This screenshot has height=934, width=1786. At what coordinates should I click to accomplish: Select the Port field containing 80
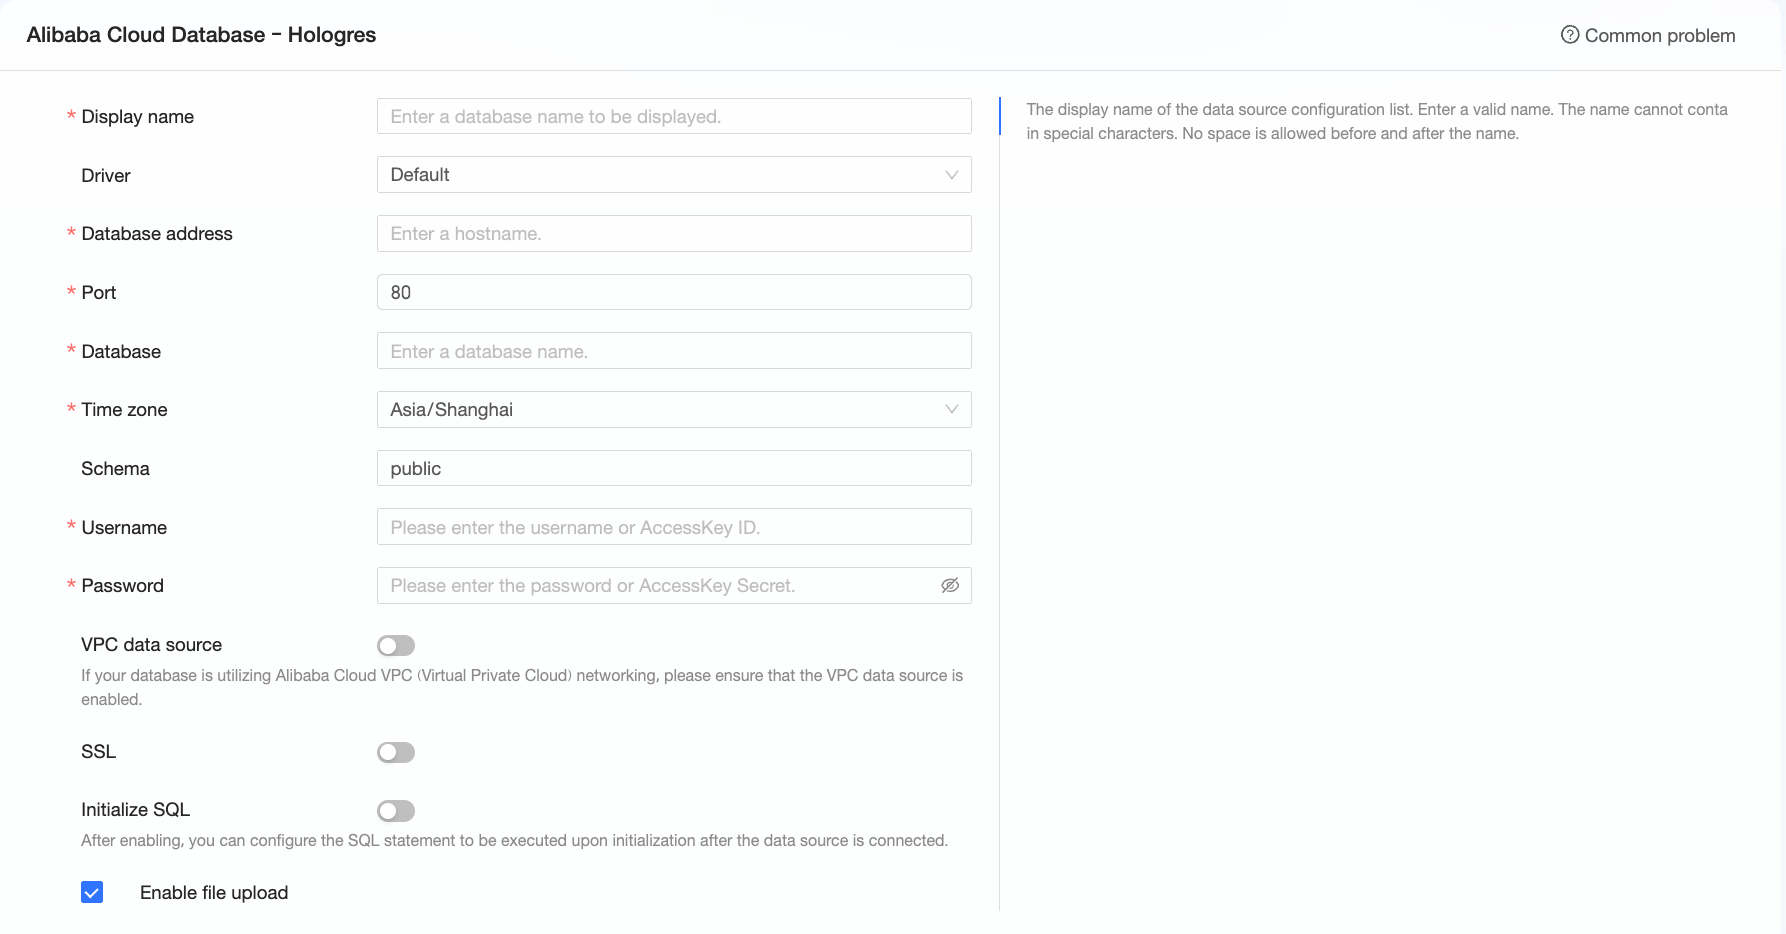(x=674, y=292)
